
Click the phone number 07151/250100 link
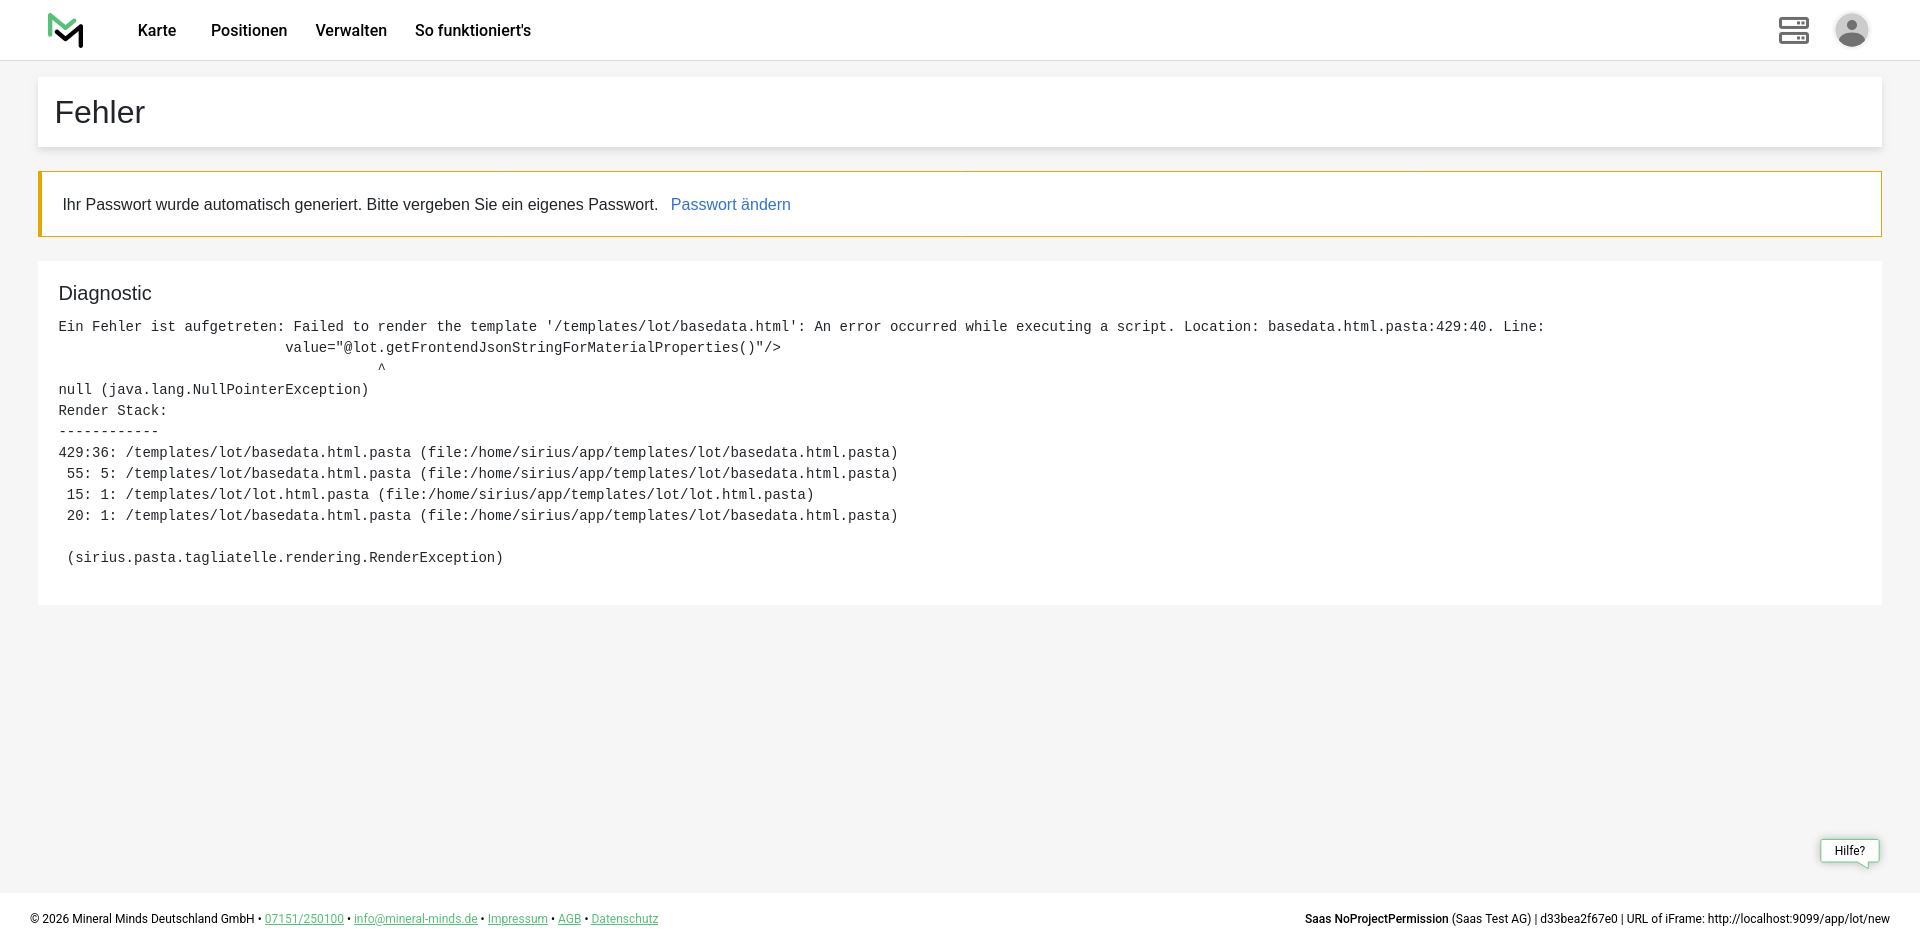click(x=304, y=919)
